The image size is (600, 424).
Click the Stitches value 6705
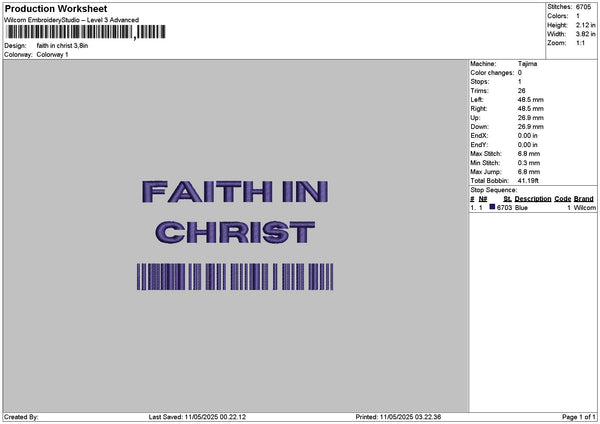583,7
